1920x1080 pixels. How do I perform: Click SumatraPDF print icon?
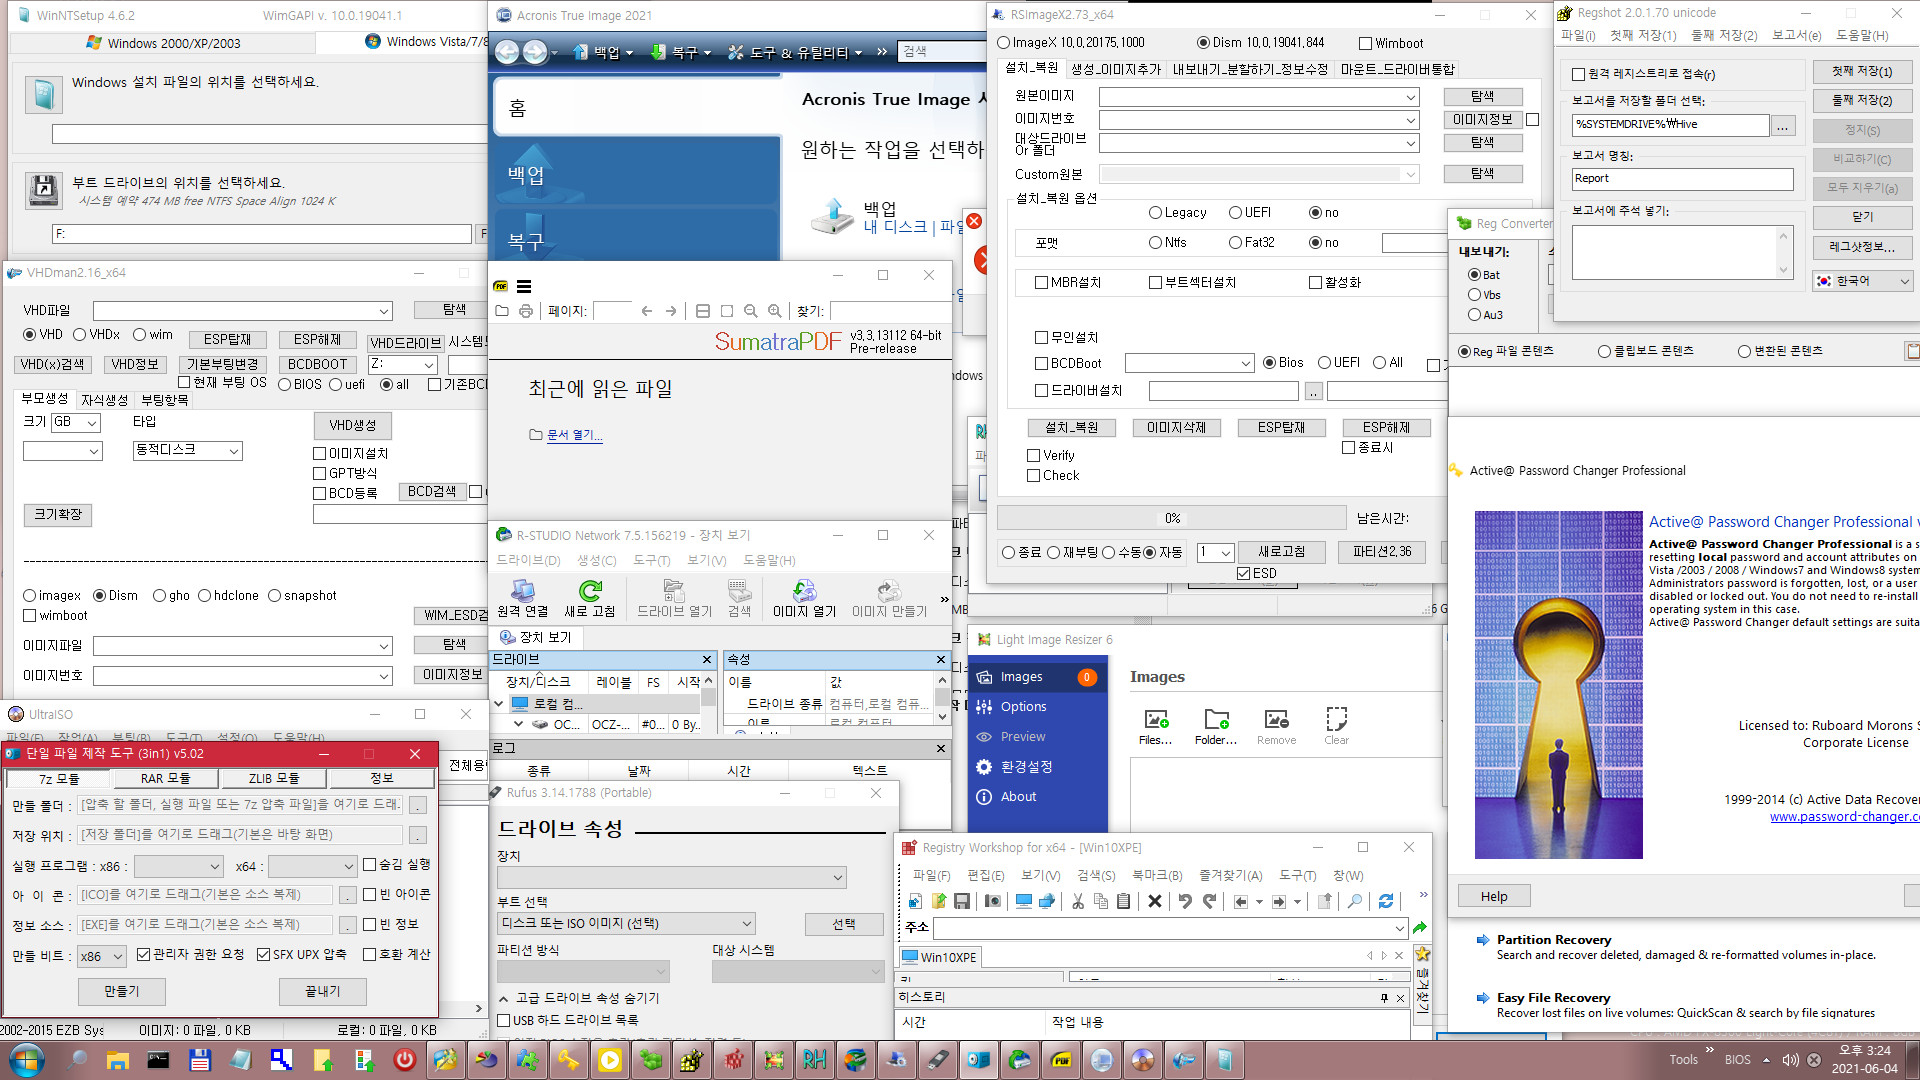pyautogui.click(x=526, y=311)
